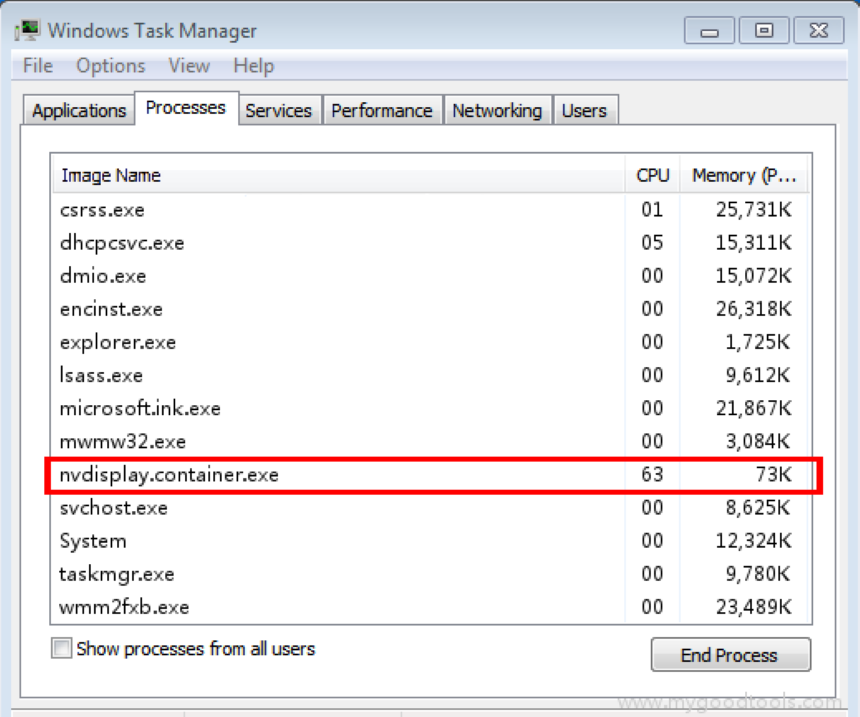Open the File menu
This screenshot has width=860, height=717.
38,66
